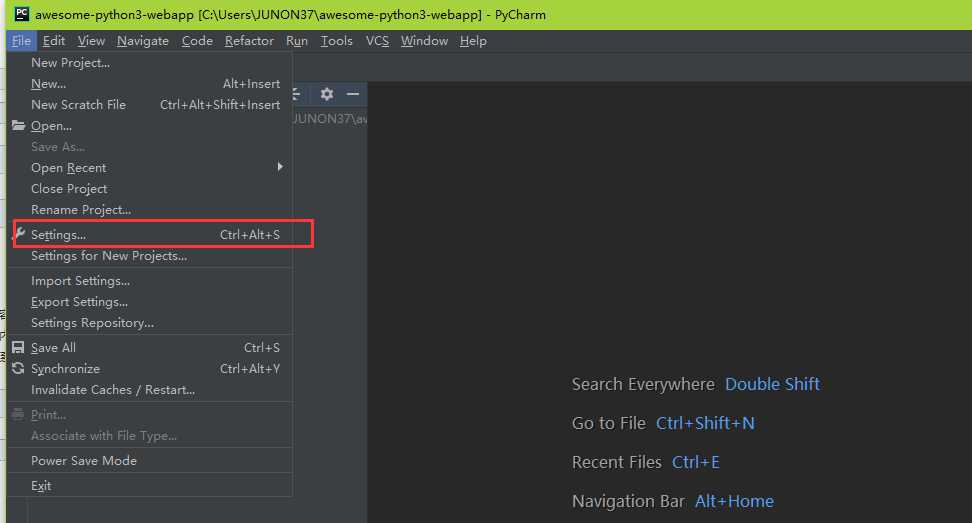Expand the Open Recent submenu arrow

point(280,167)
